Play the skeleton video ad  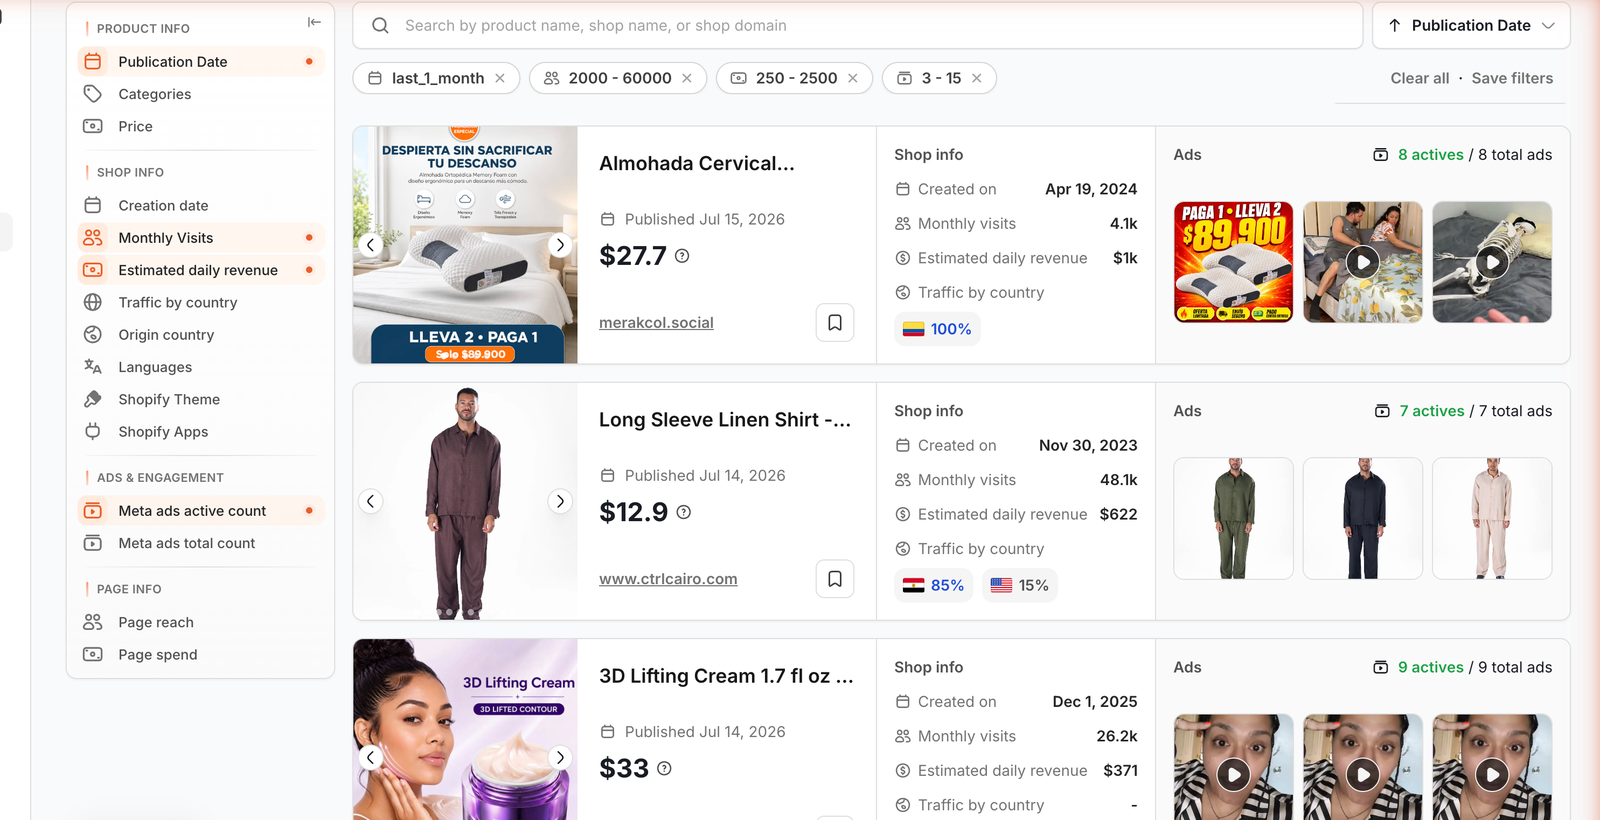[x=1492, y=262]
